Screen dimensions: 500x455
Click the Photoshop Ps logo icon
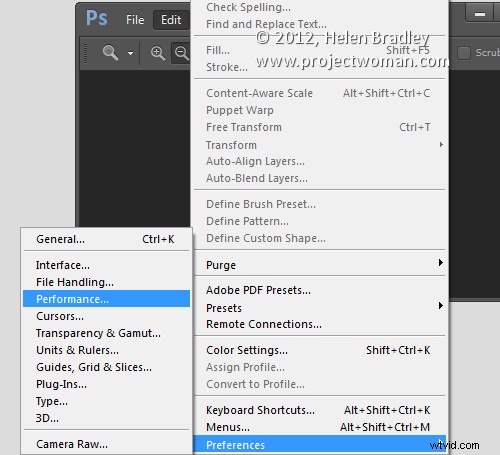(97, 18)
